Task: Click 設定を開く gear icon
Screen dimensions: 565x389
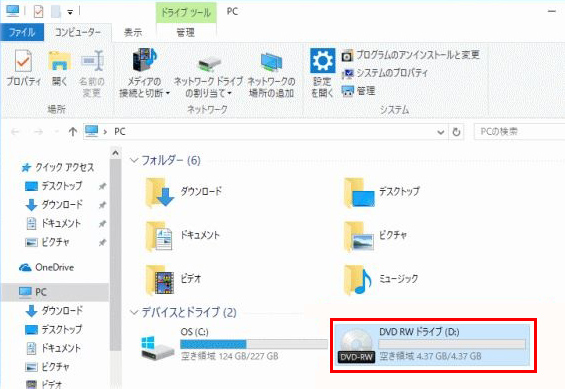Action: pyautogui.click(x=322, y=61)
